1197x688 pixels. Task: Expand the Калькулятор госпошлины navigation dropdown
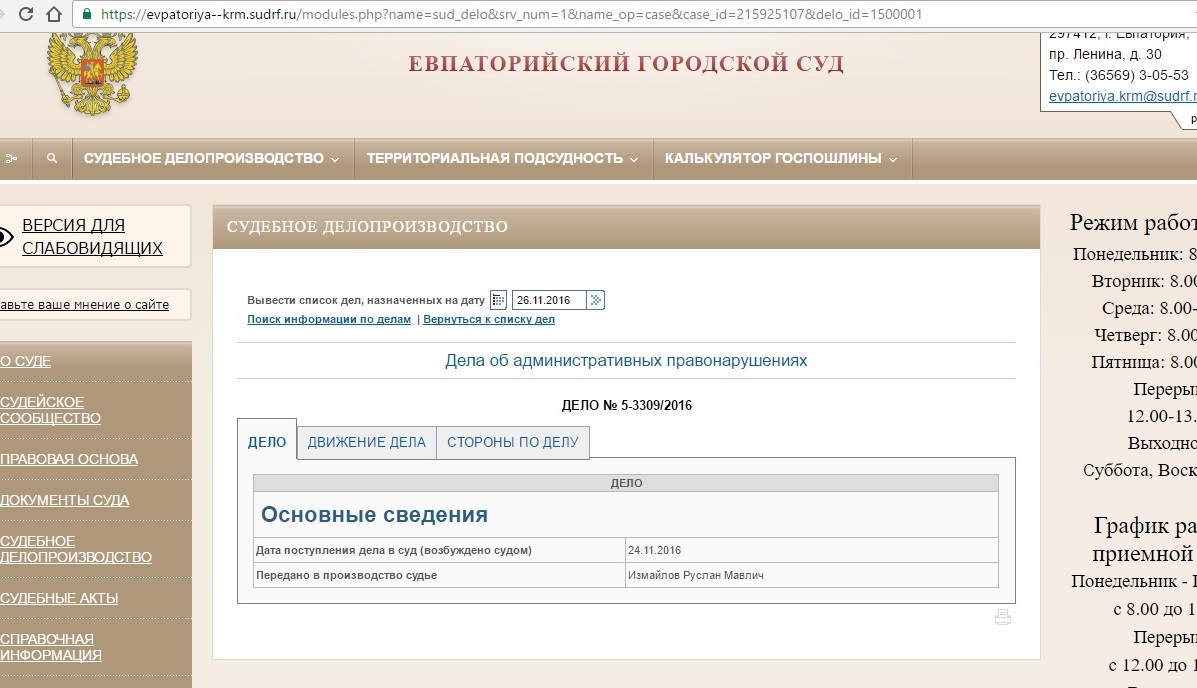point(781,158)
